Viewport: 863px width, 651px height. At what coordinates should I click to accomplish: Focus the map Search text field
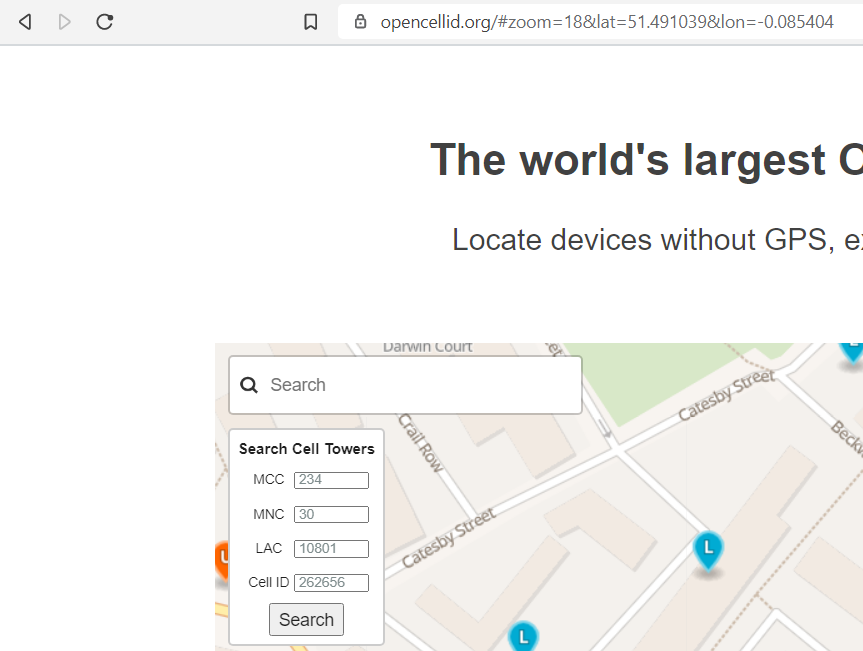coord(406,385)
